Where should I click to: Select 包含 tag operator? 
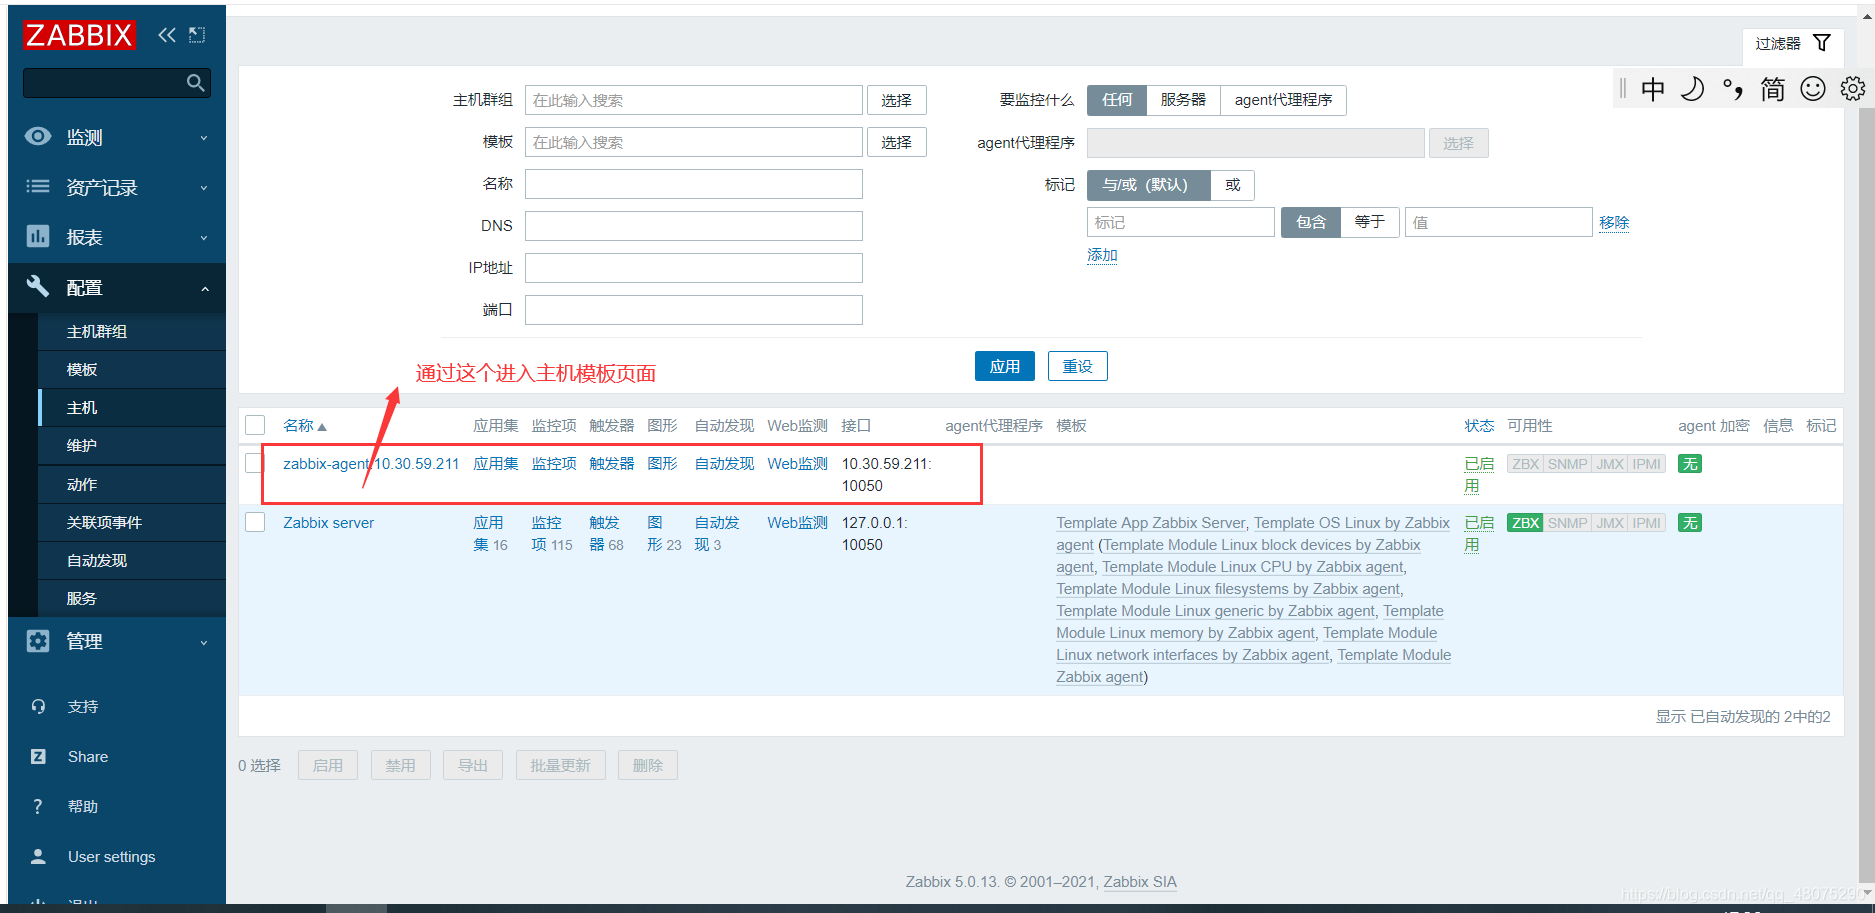click(x=1310, y=222)
